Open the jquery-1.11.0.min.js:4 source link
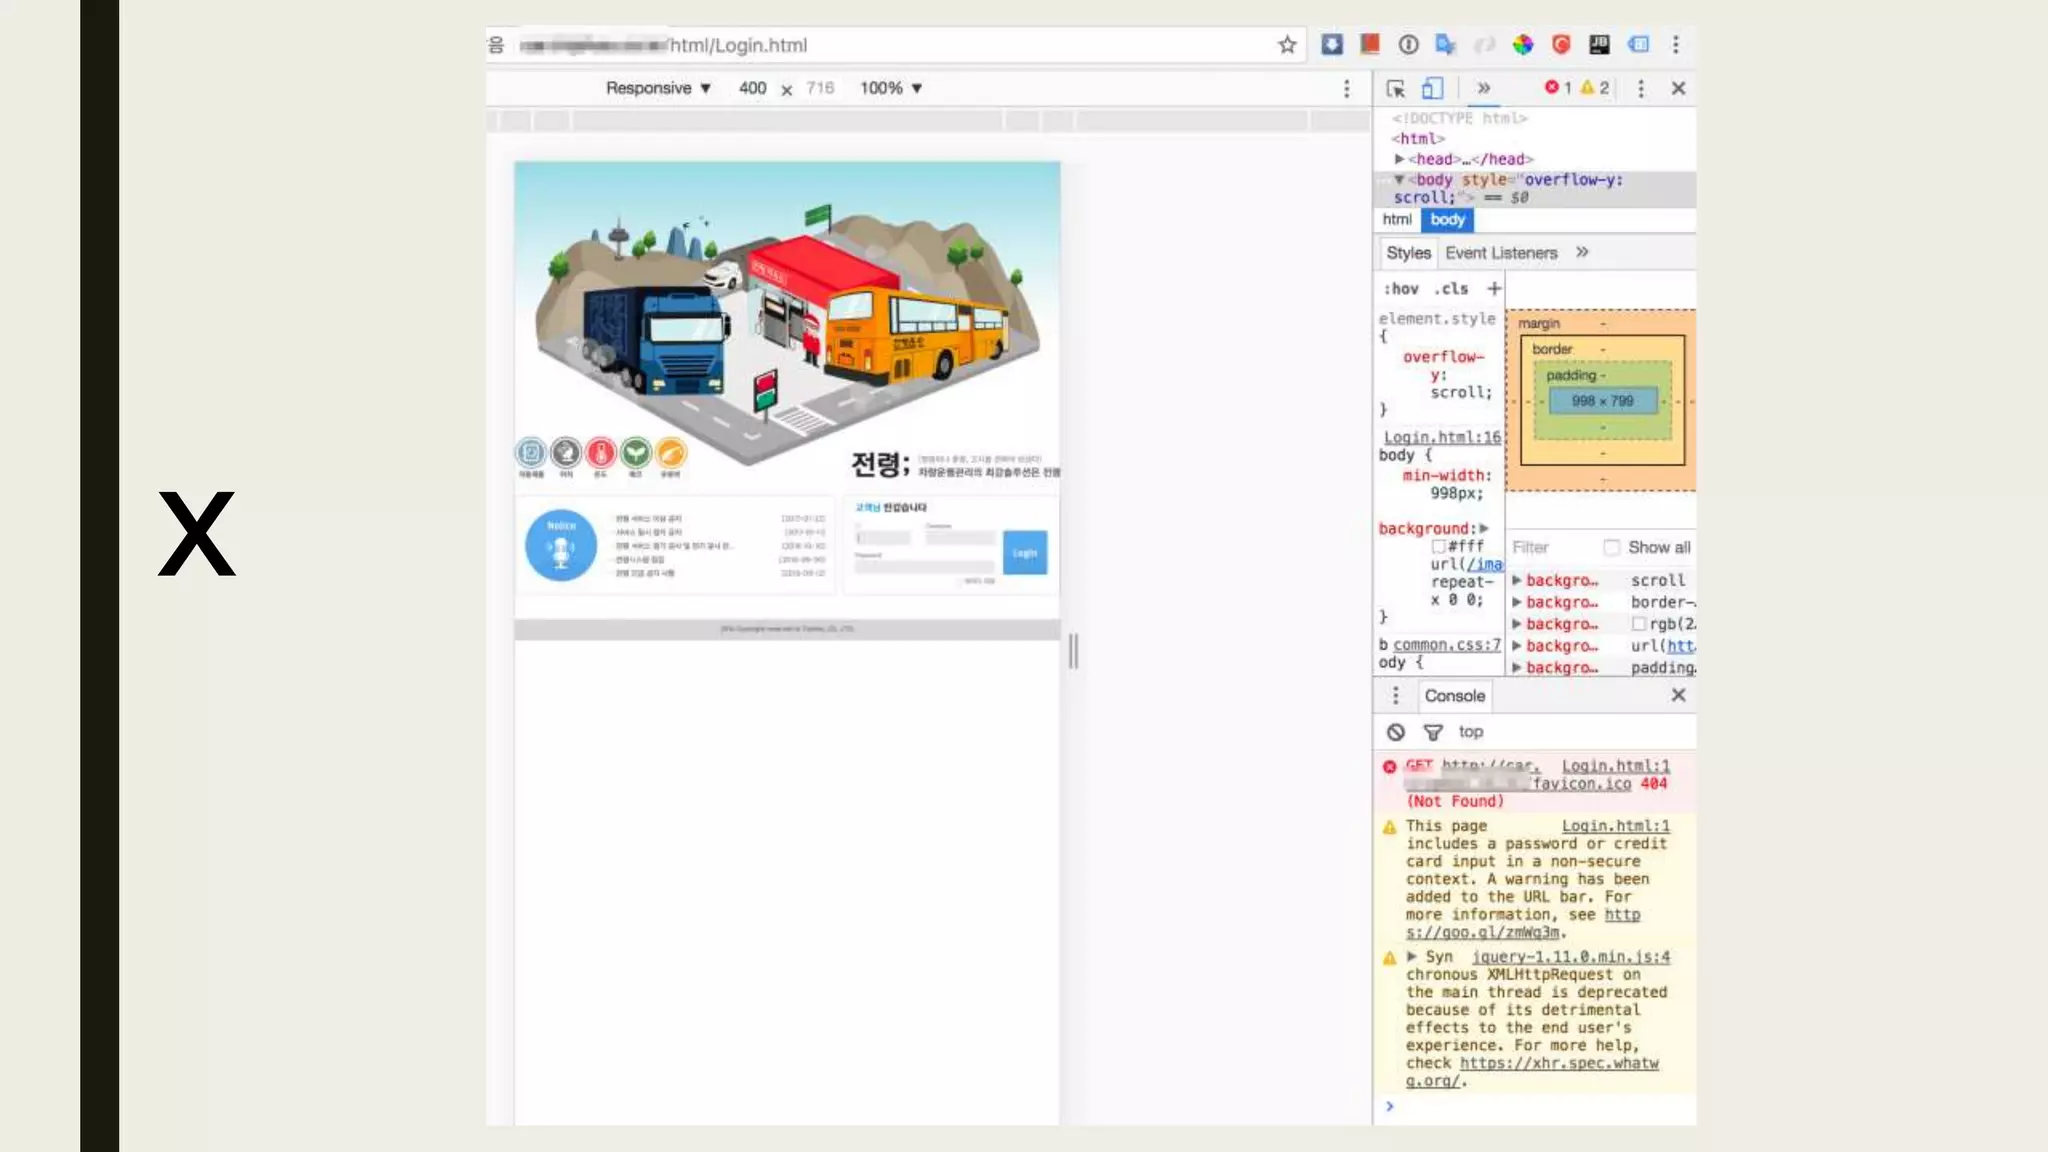This screenshot has height=1152, width=2048. [1570, 957]
